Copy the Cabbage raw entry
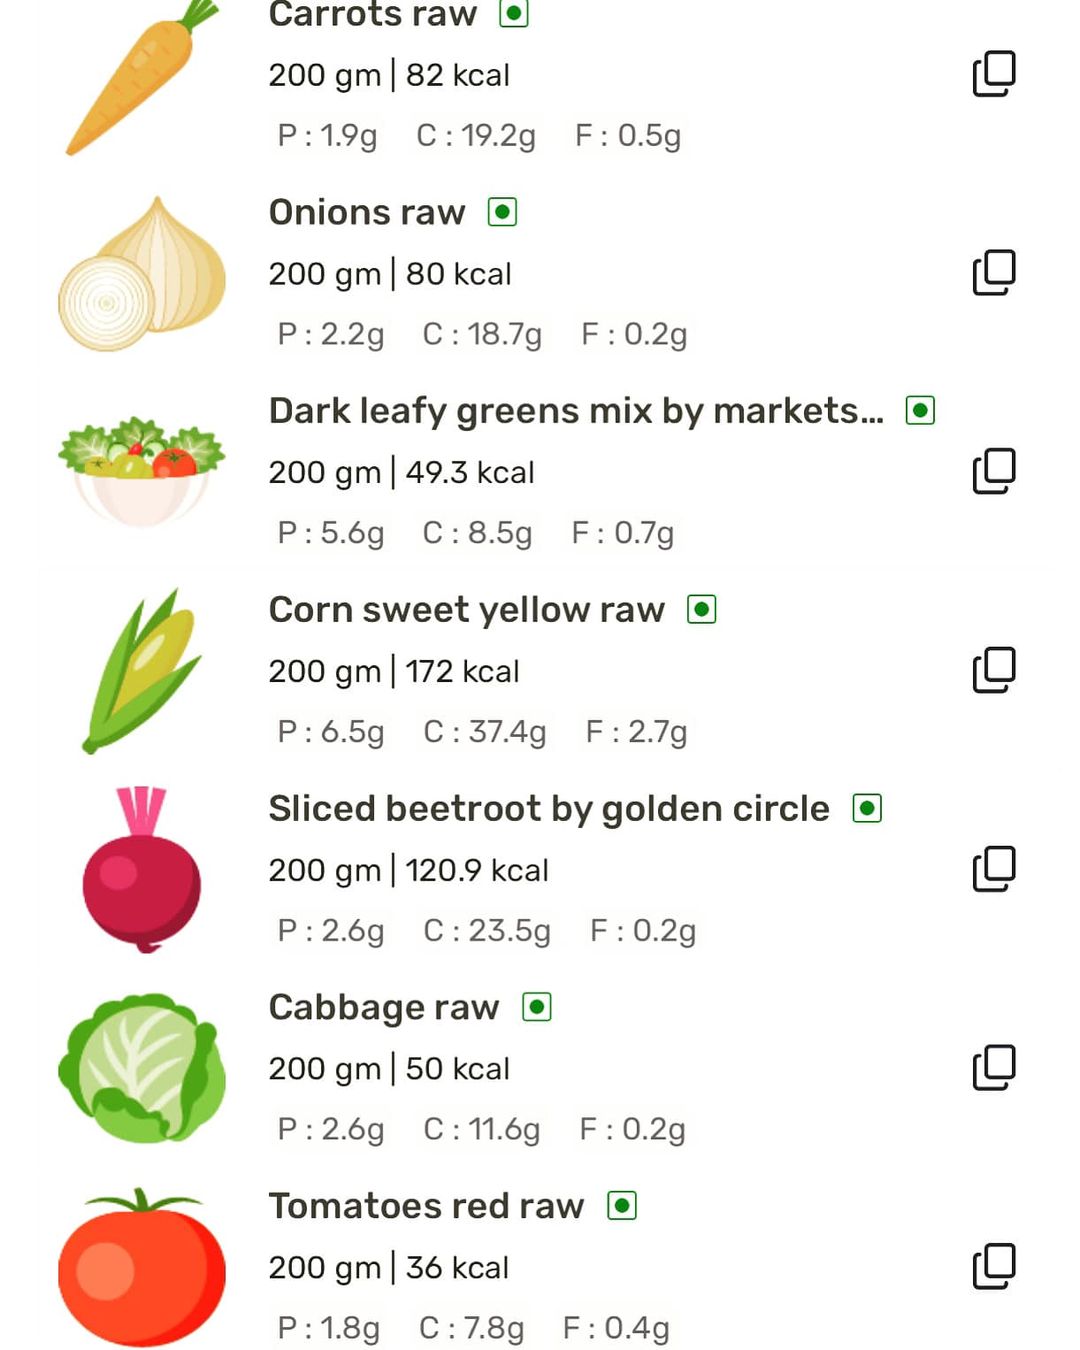The height and width of the screenshot is (1350, 1080). pyautogui.click(x=993, y=1068)
